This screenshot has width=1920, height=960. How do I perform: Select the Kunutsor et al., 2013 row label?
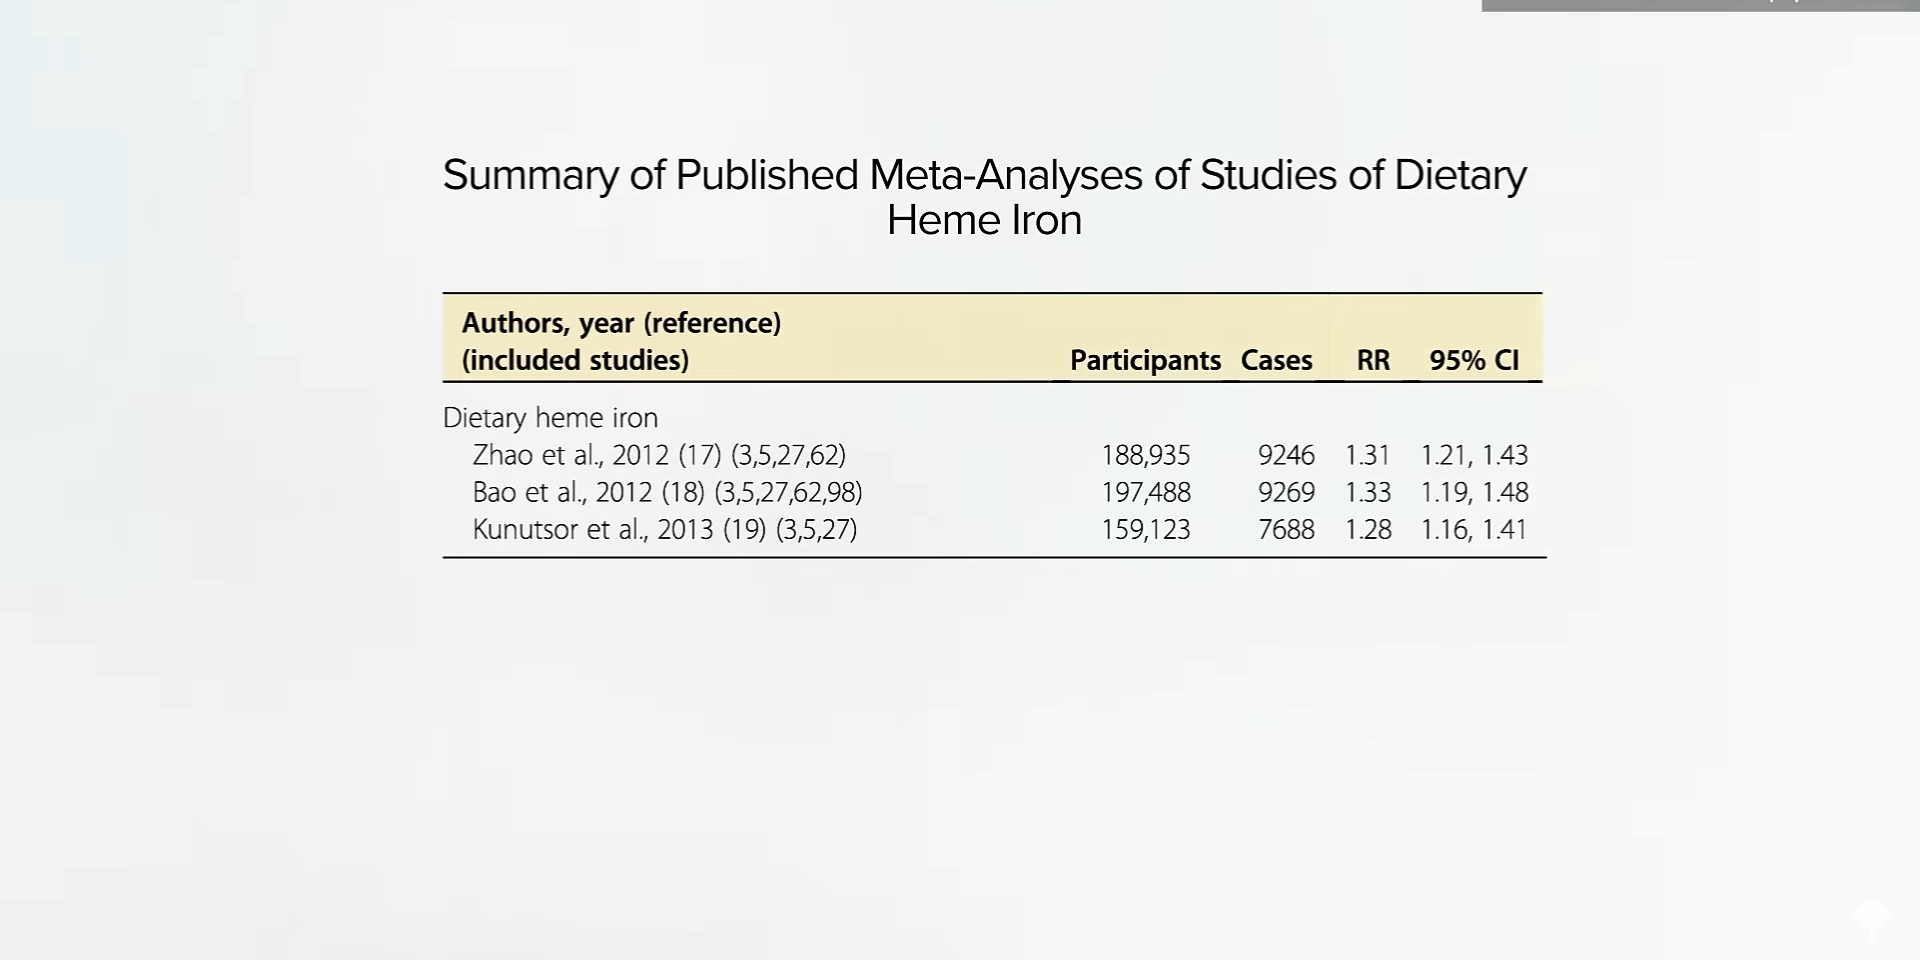[665, 529]
